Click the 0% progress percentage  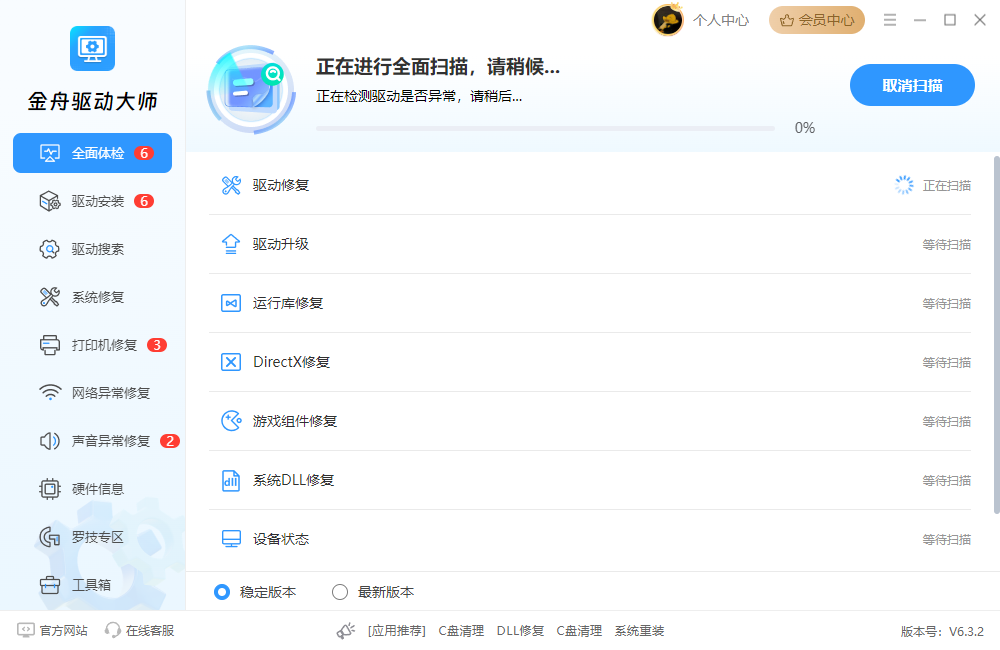click(x=805, y=128)
